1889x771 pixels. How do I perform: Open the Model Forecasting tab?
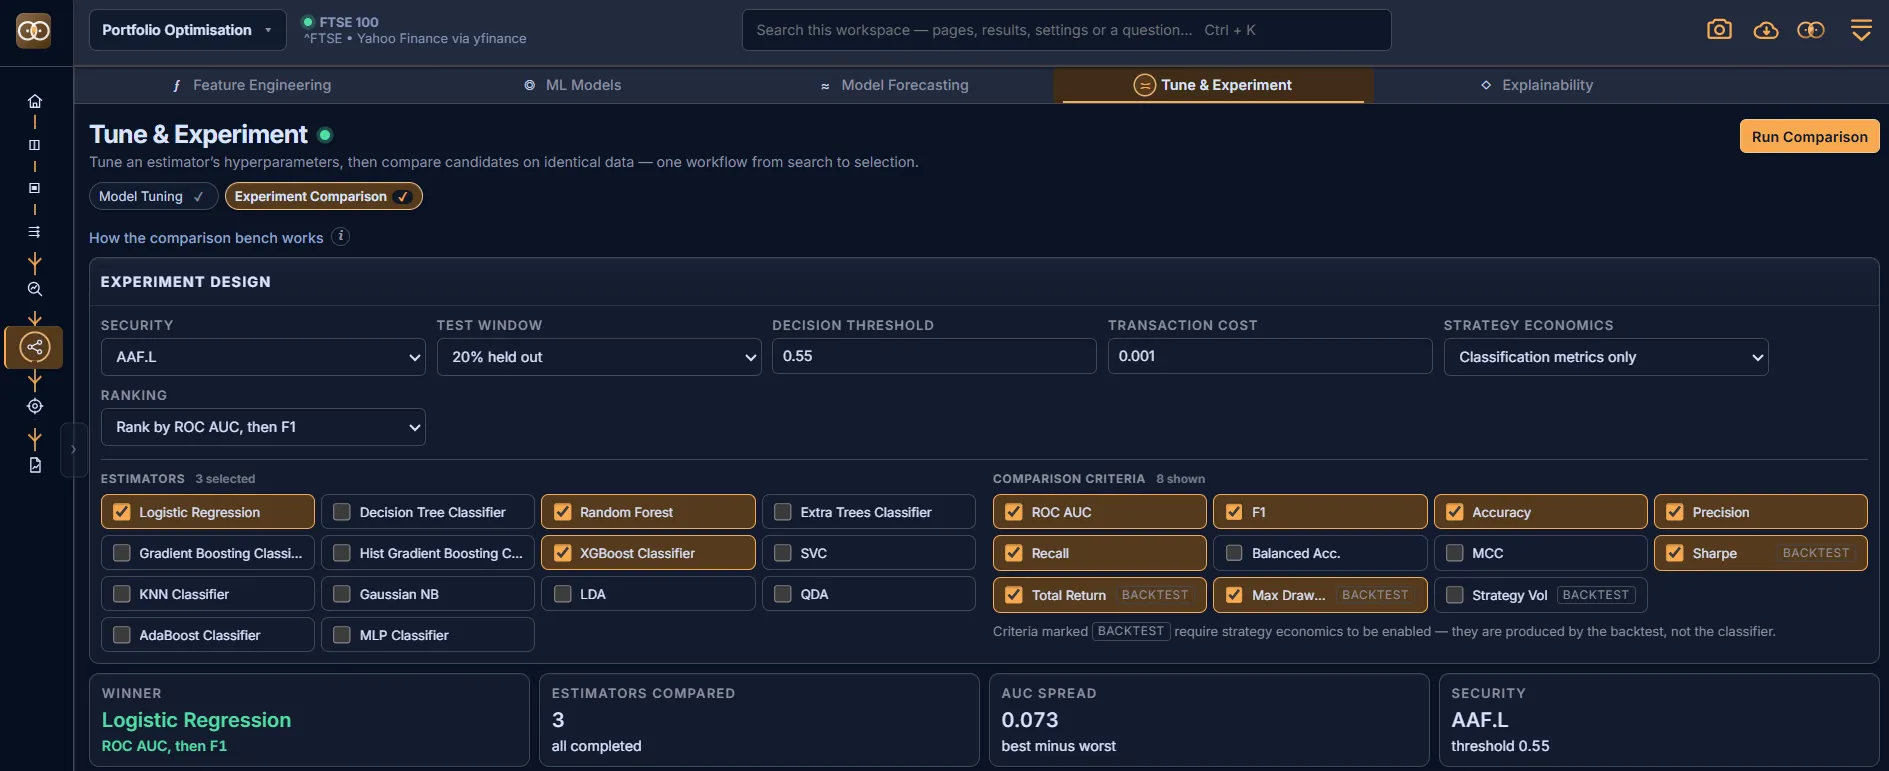coord(894,85)
